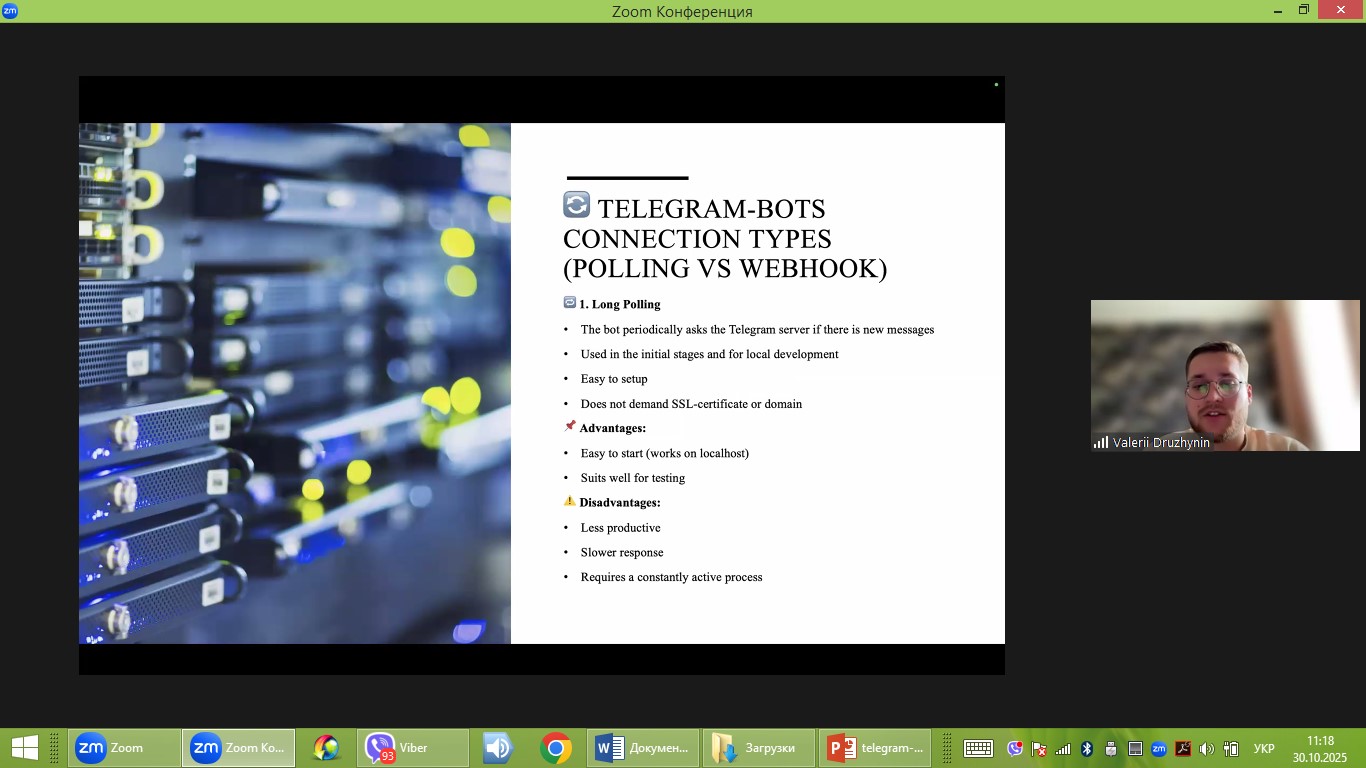The image size is (1366, 768).
Task: Open the Adobe Acrobat tray icon
Action: (1183, 749)
